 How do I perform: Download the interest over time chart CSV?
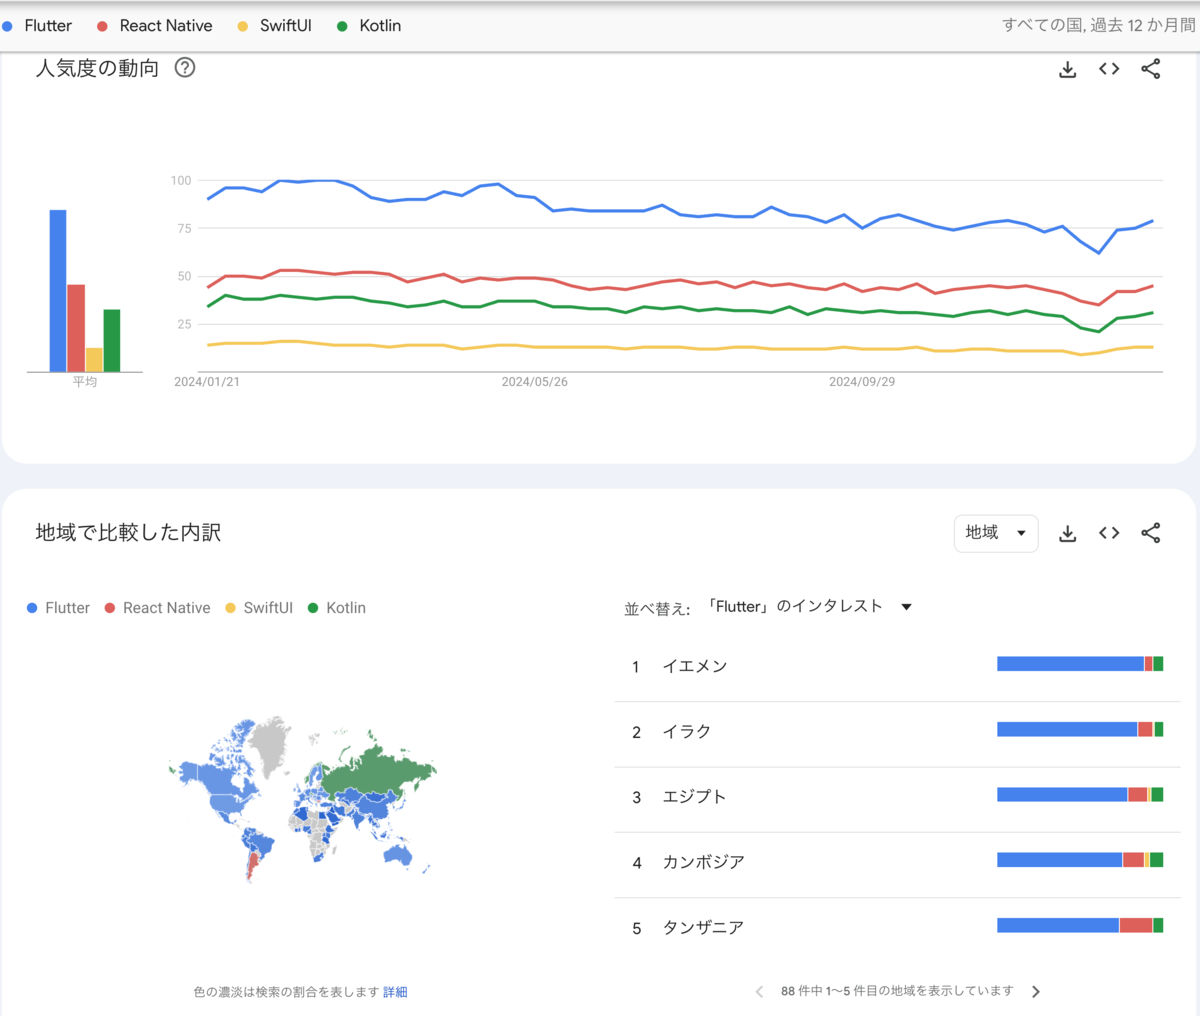pyautogui.click(x=1068, y=69)
